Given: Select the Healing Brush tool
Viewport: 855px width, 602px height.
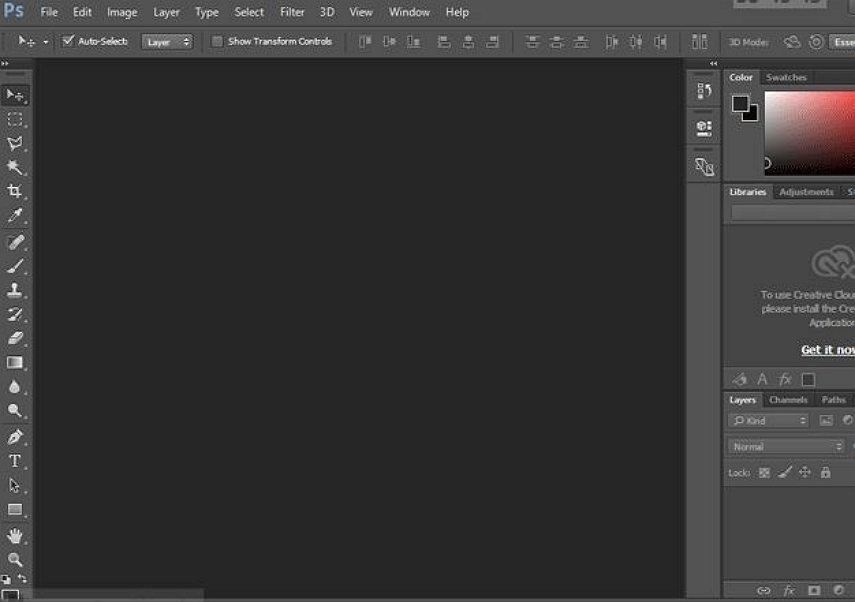Looking at the screenshot, I should [x=15, y=242].
